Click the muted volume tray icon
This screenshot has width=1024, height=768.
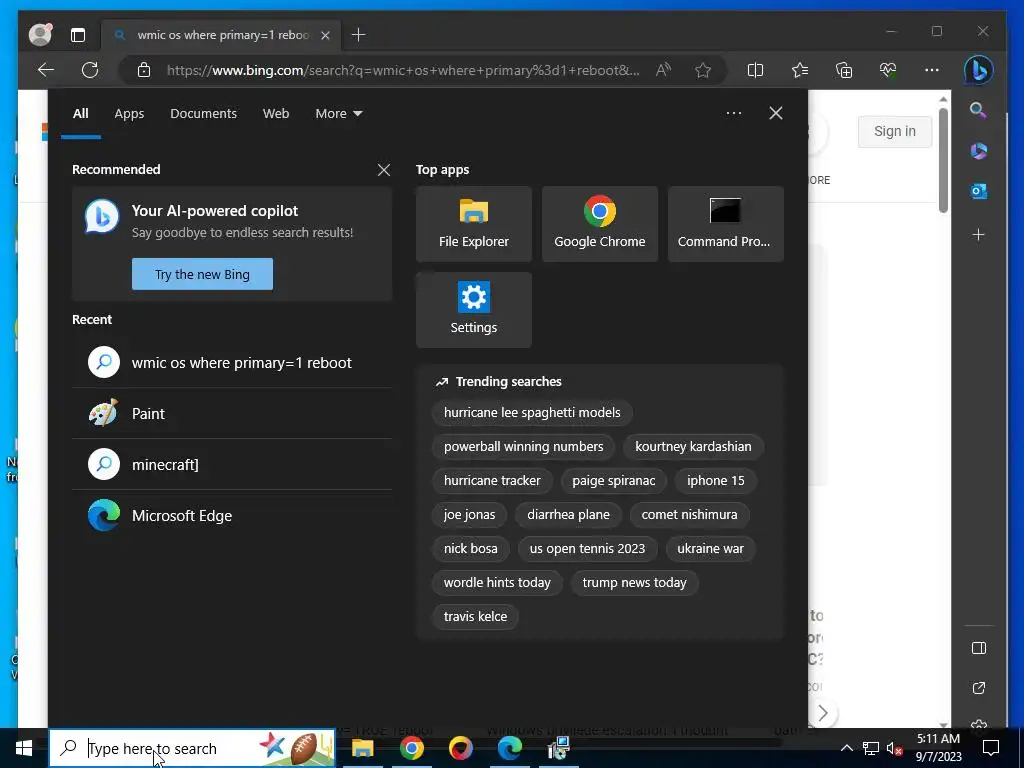[894, 748]
